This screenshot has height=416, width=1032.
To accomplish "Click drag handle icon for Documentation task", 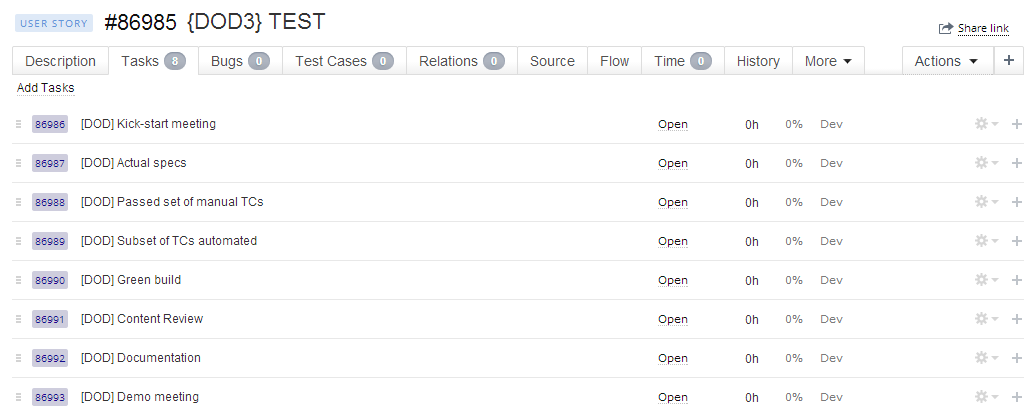I will click(18, 358).
